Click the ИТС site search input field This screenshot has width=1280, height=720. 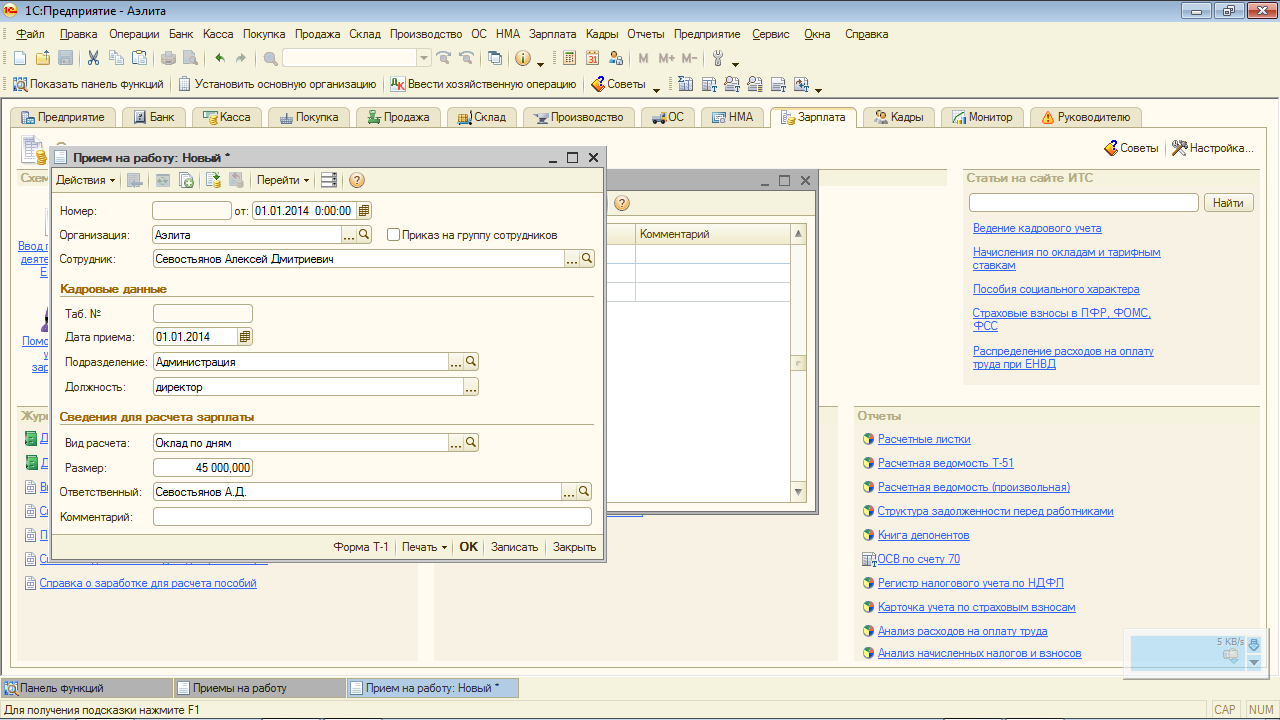pos(1084,203)
